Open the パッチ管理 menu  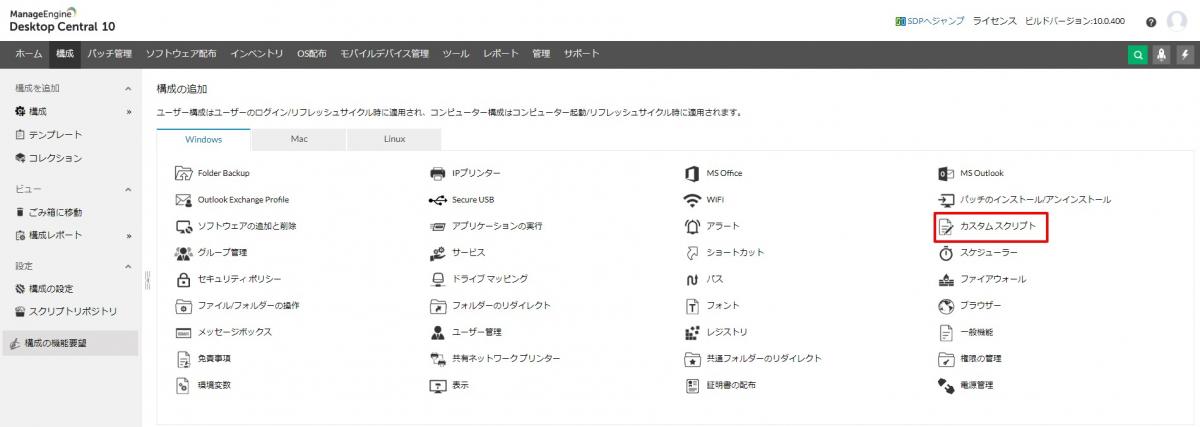coord(109,54)
